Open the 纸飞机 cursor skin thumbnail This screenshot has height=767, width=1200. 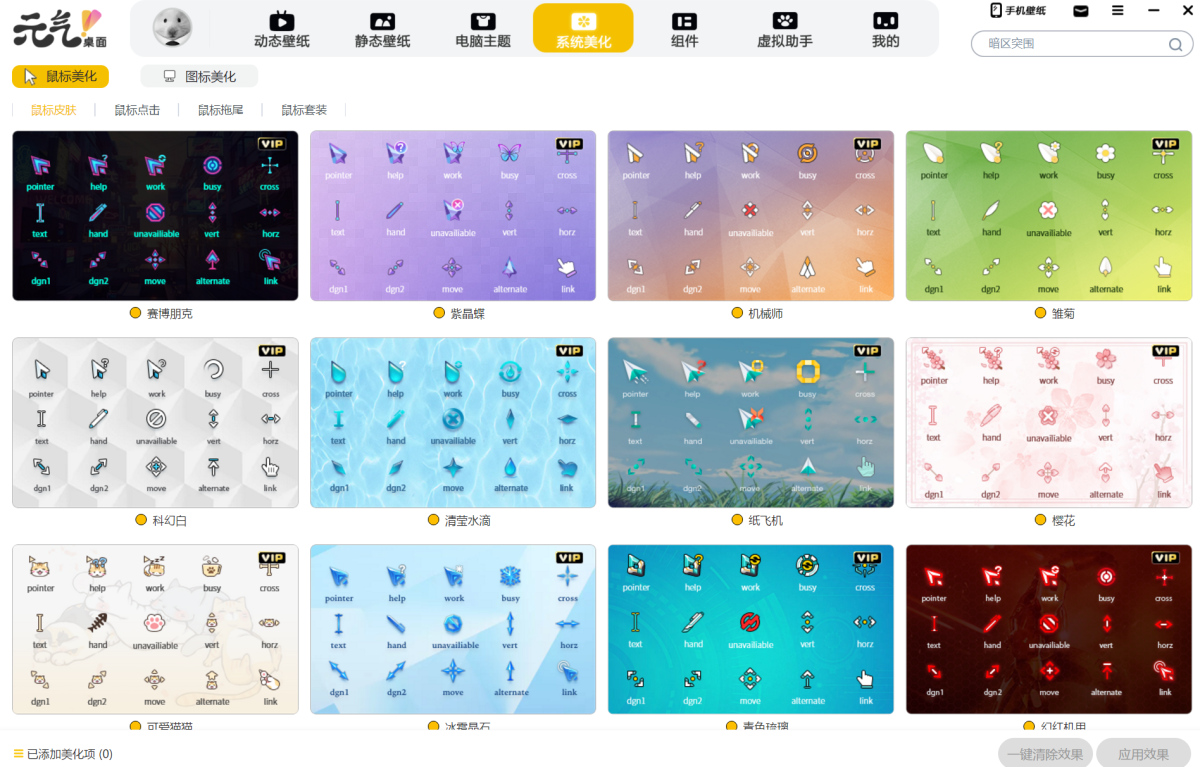pyautogui.click(x=751, y=423)
